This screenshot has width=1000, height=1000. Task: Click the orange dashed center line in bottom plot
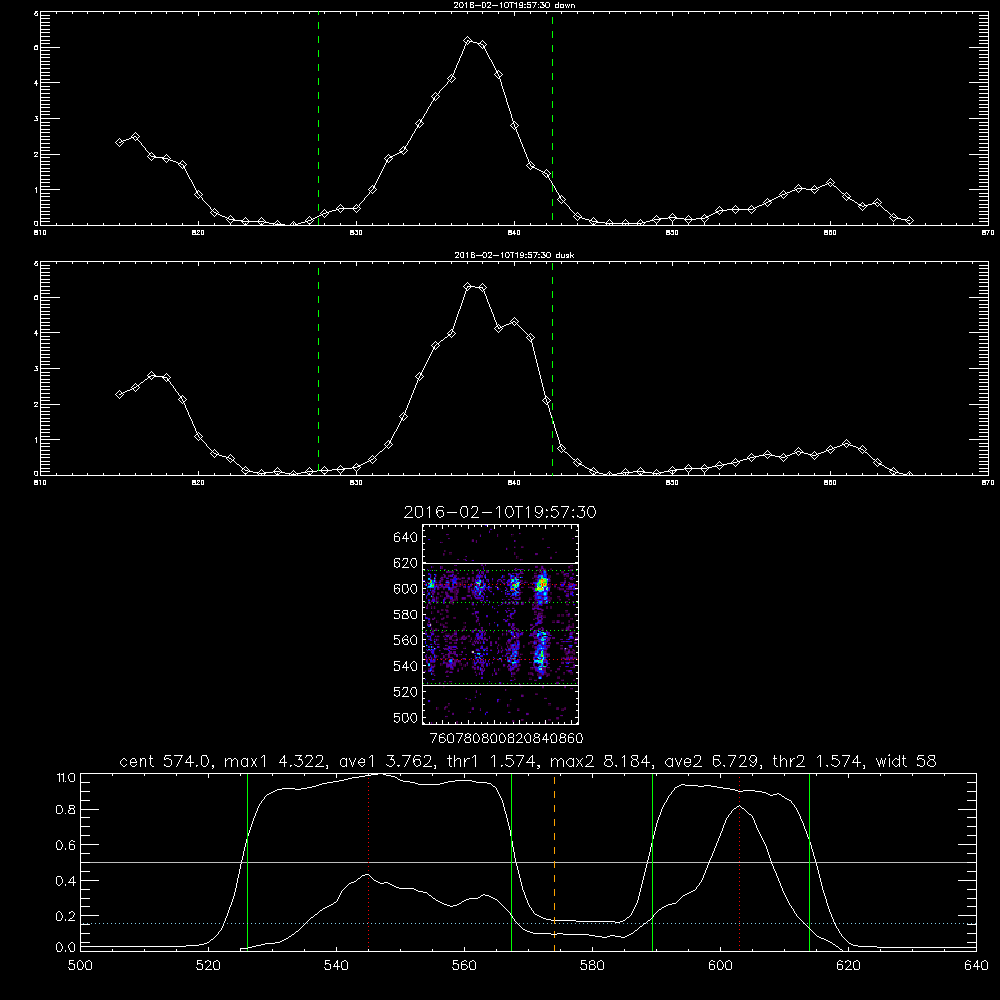[x=554, y=862]
